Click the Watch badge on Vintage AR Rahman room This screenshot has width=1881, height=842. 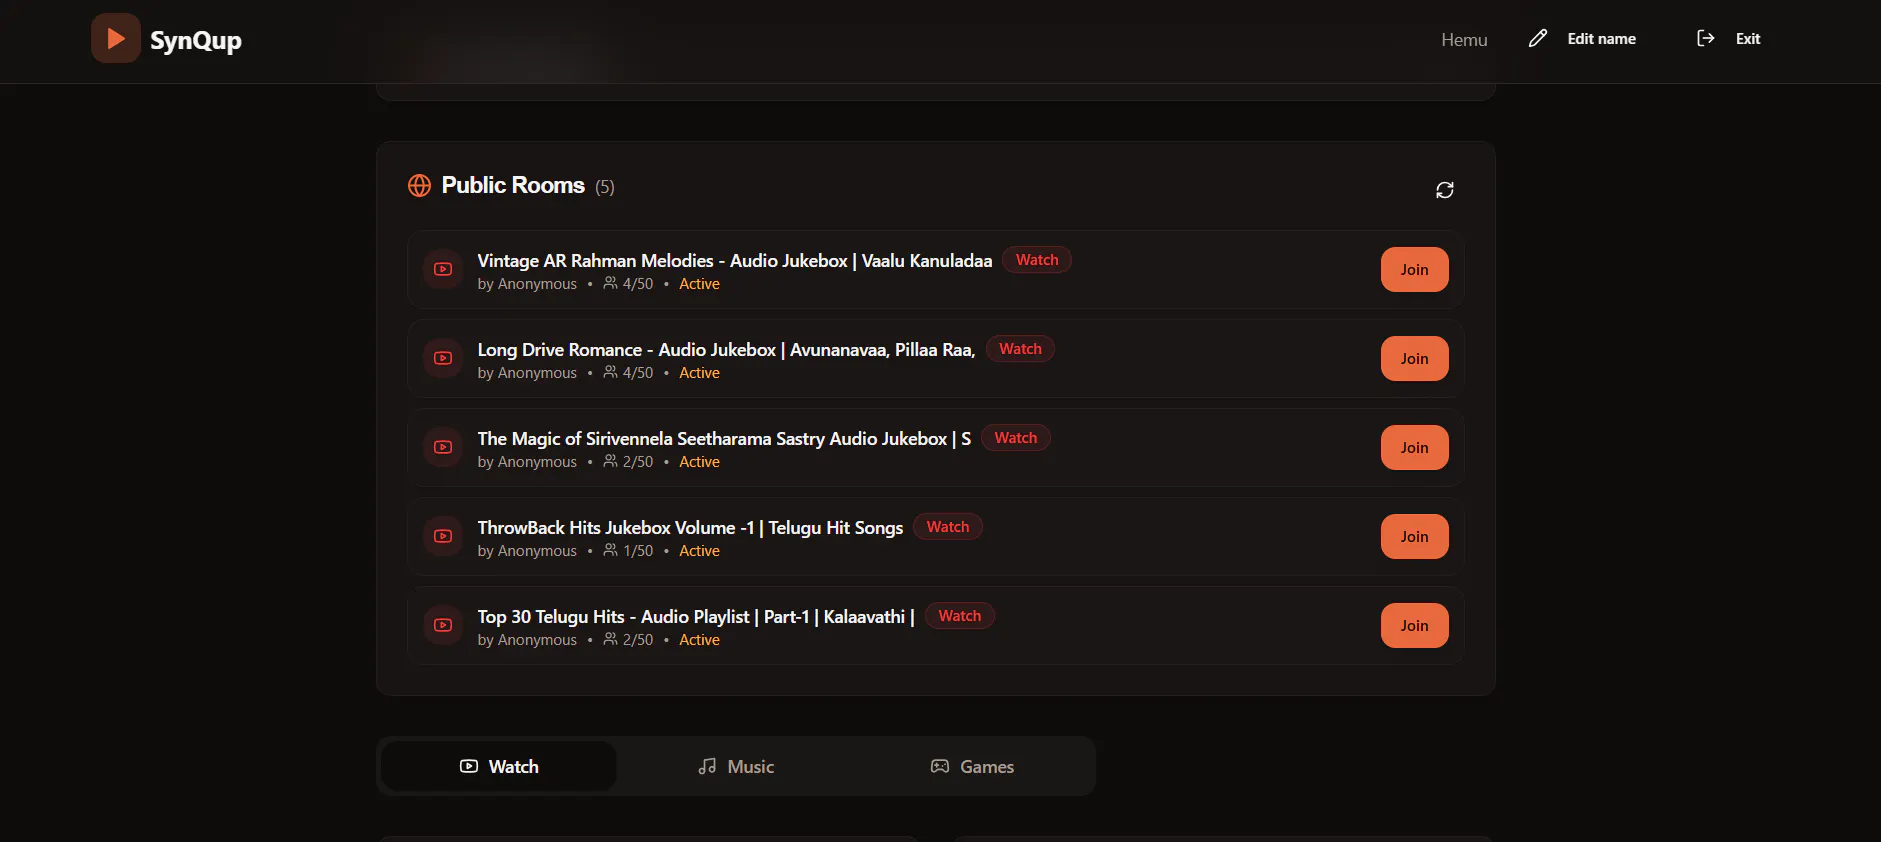click(1037, 260)
